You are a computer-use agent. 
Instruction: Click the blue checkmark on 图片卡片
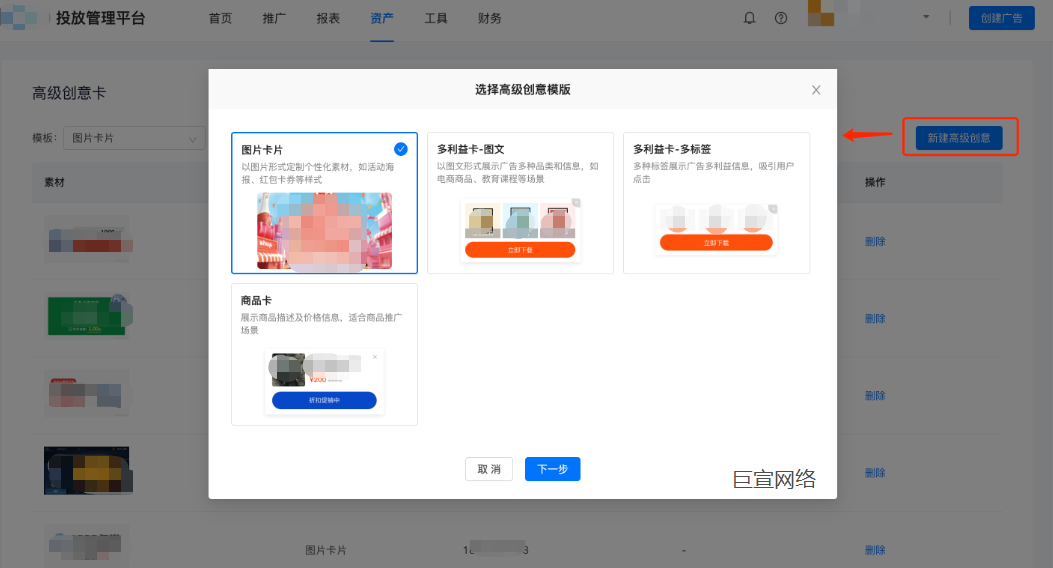pos(400,149)
